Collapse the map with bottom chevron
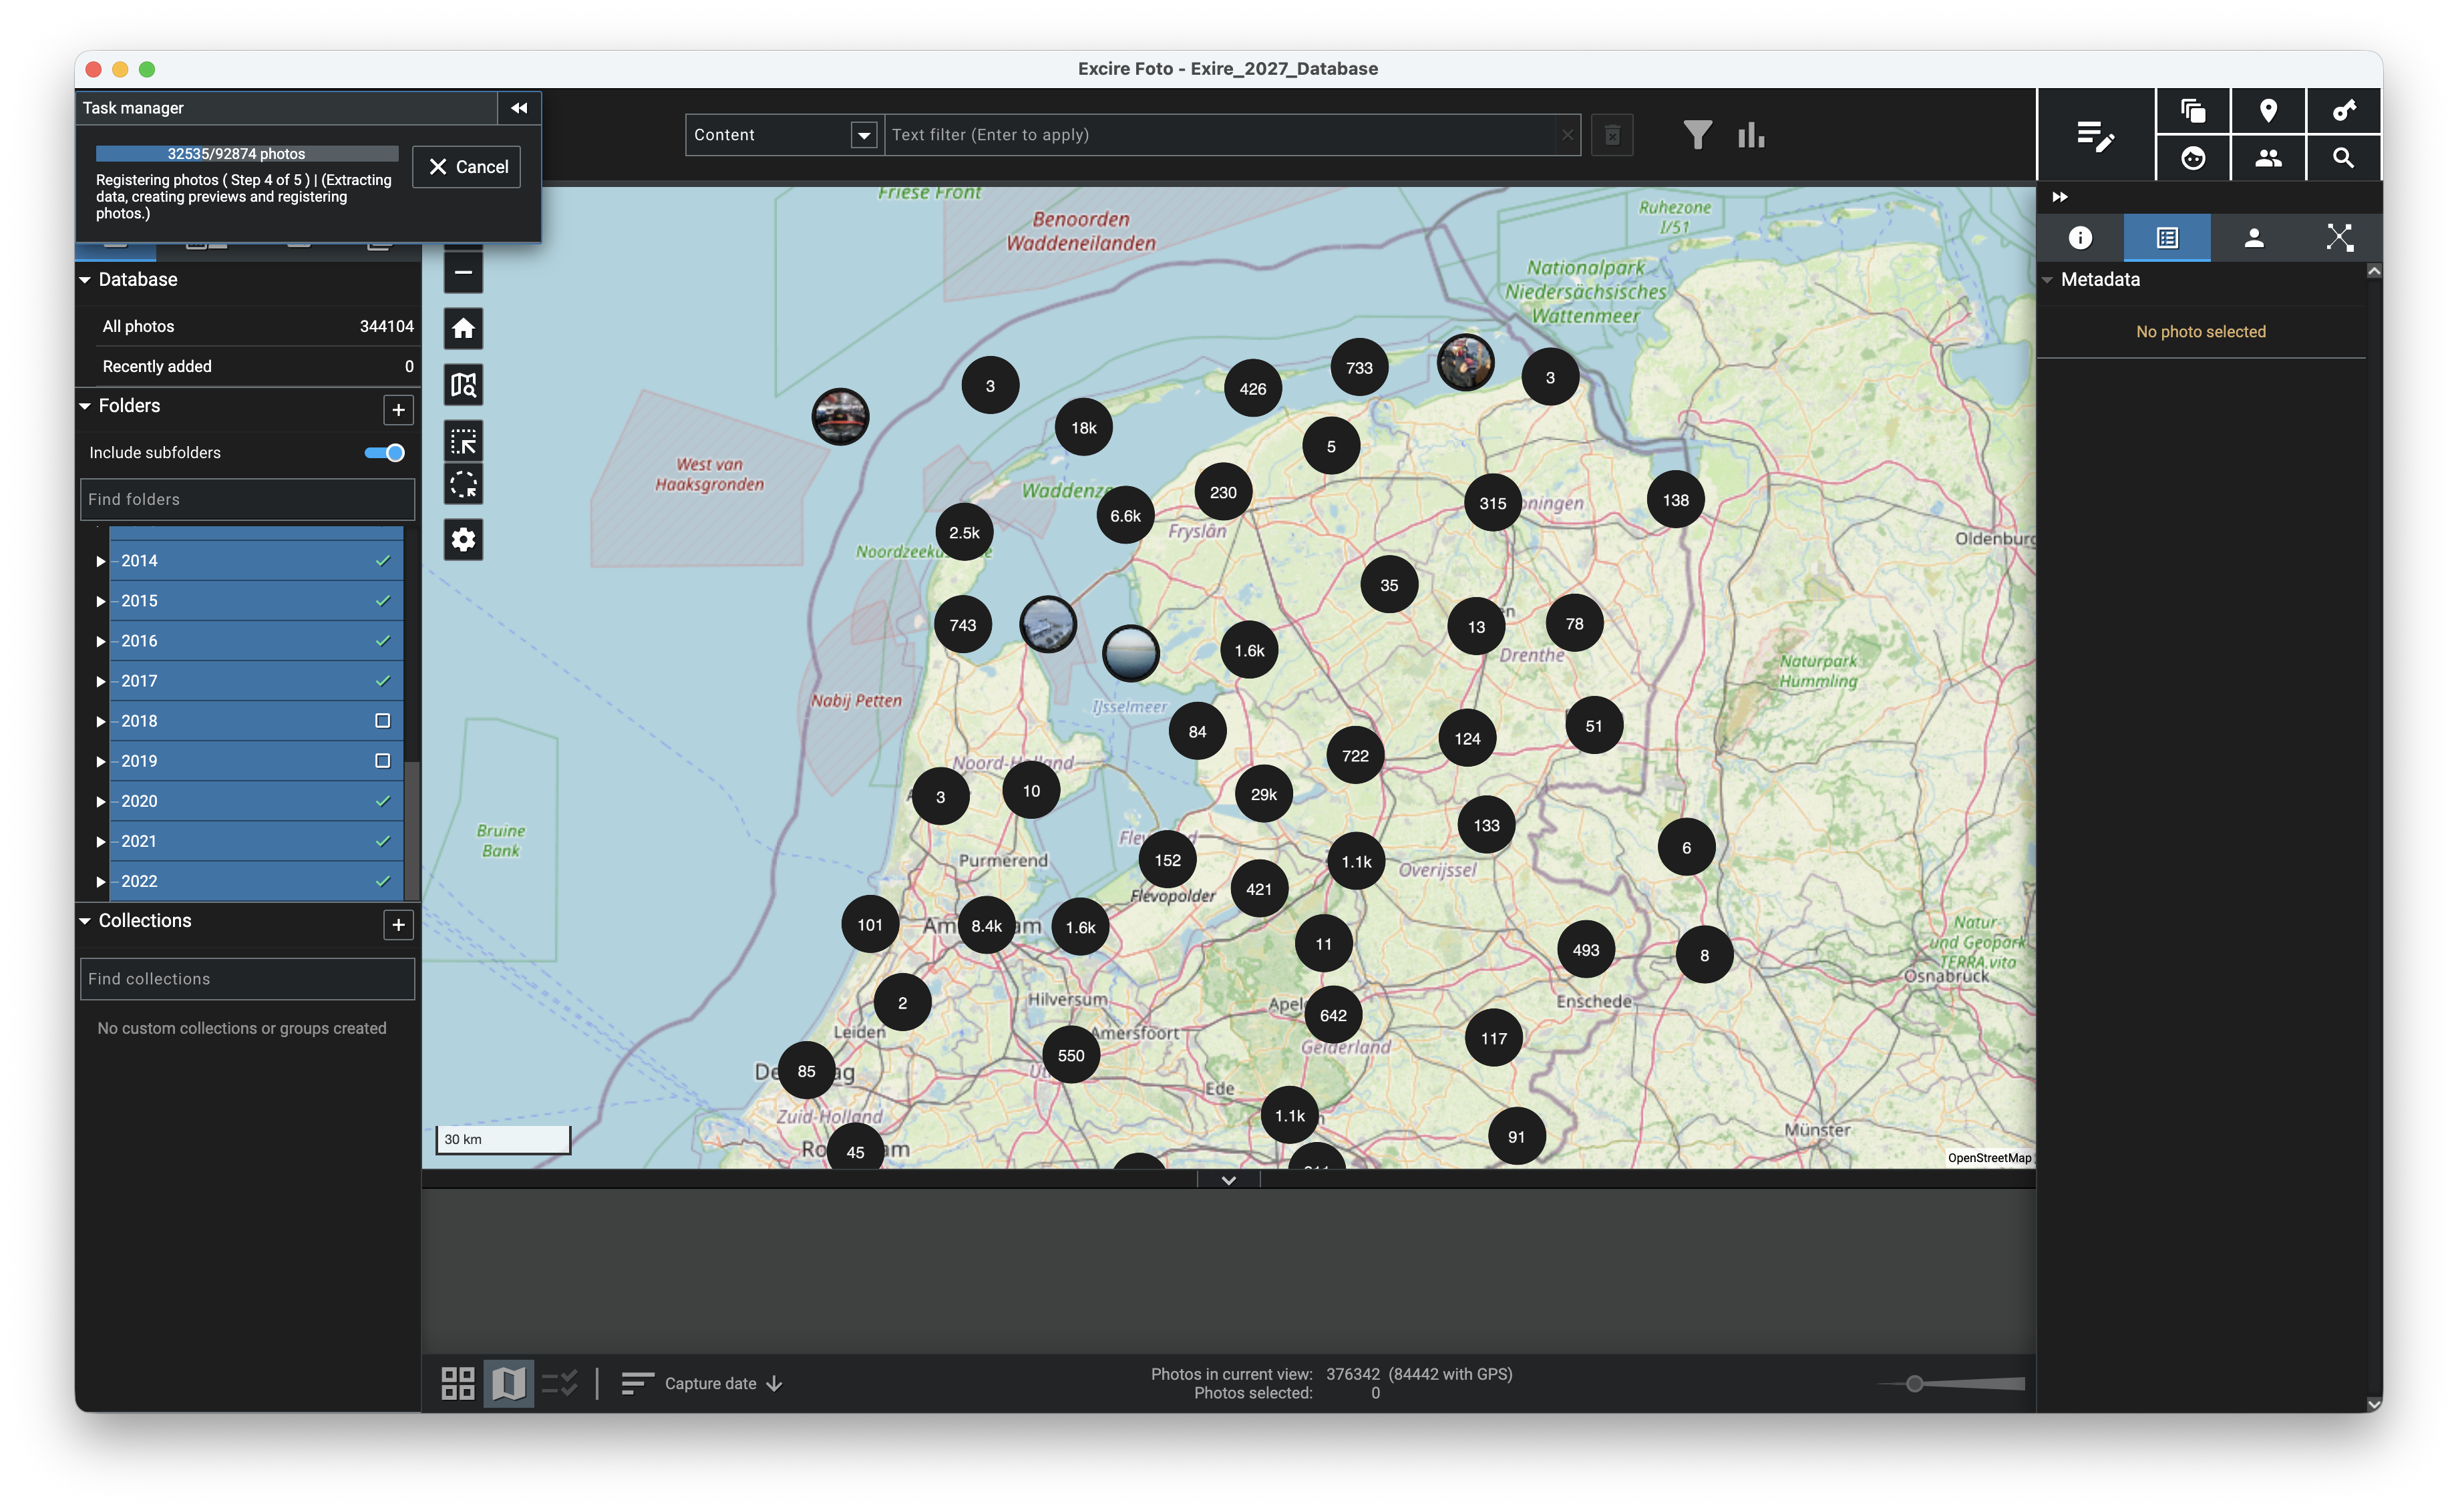Viewport: 2458px width, 1512px height. coord(1229,1181)
